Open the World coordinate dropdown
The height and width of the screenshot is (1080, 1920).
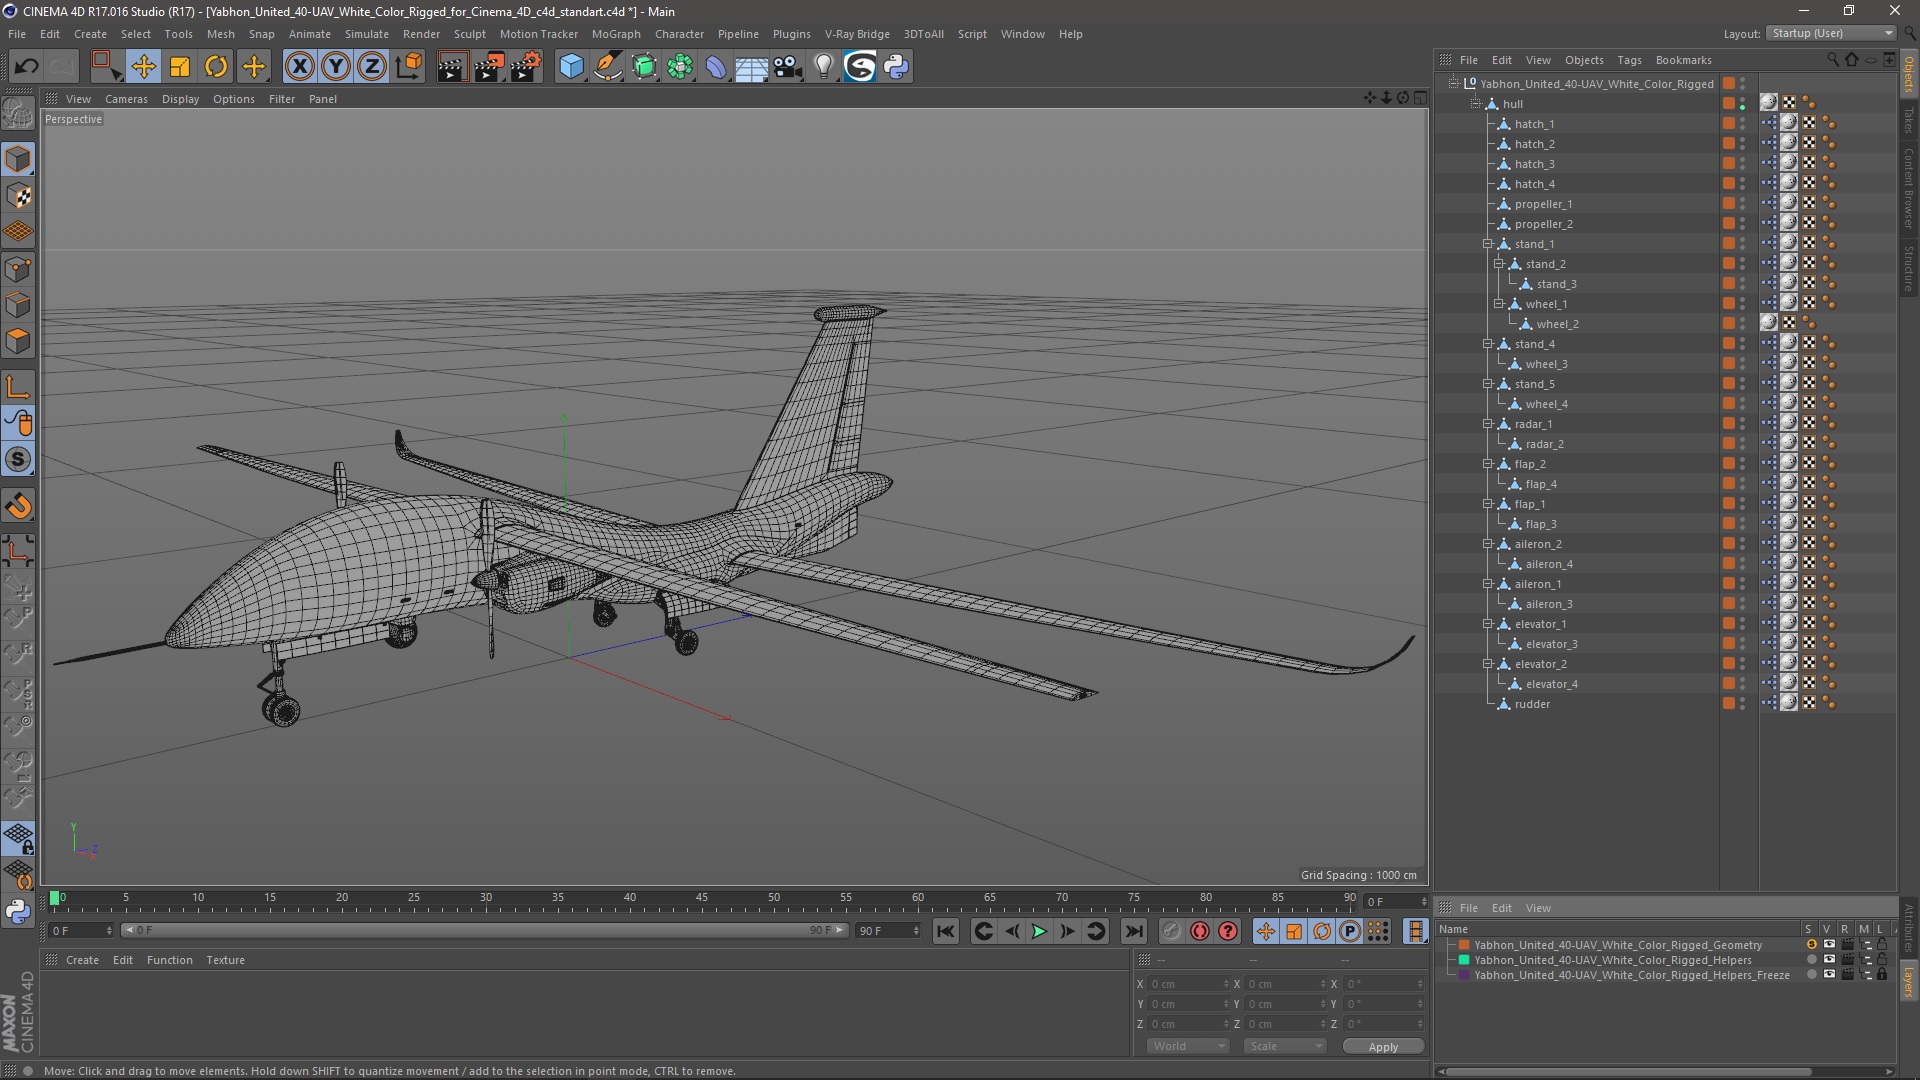tap(1187, 1046)
